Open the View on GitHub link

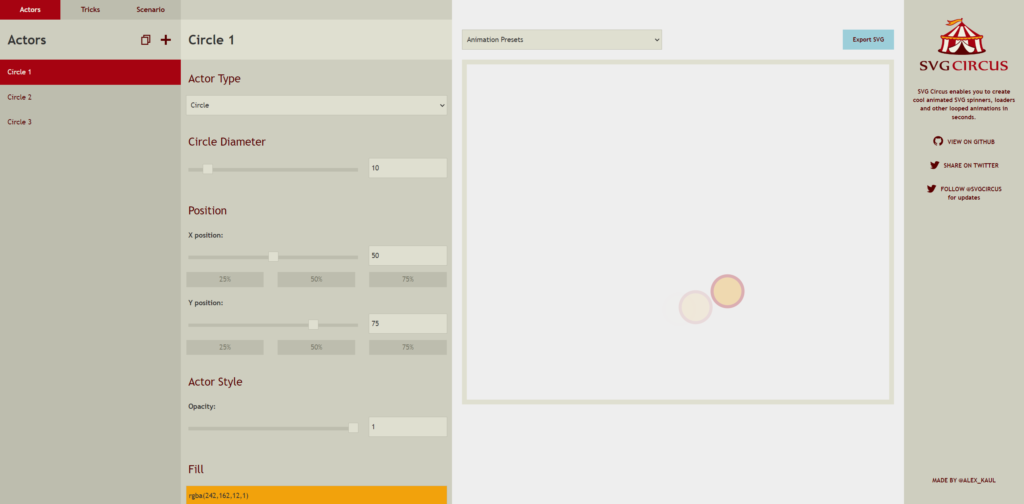pyautogui.click(x=970, y=142)
